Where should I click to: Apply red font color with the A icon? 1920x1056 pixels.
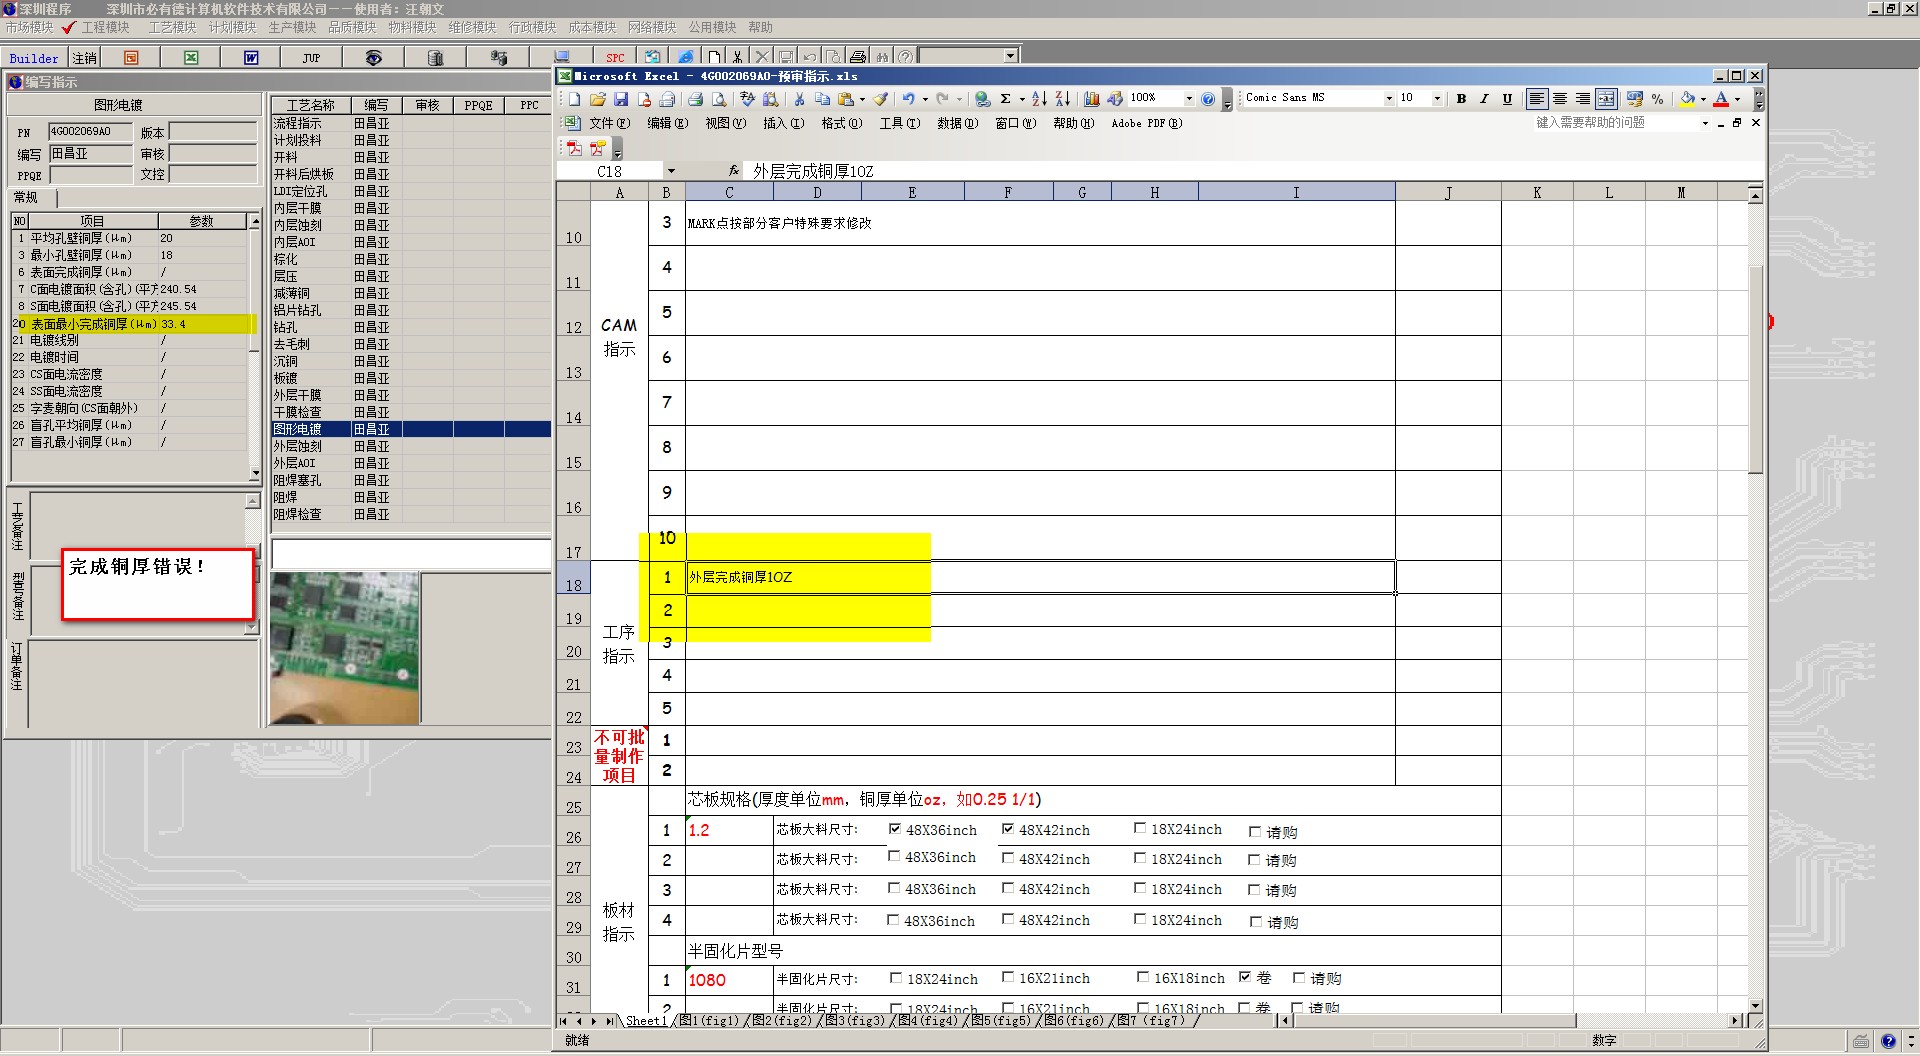pyautogui.click(x=1721, y=99)
